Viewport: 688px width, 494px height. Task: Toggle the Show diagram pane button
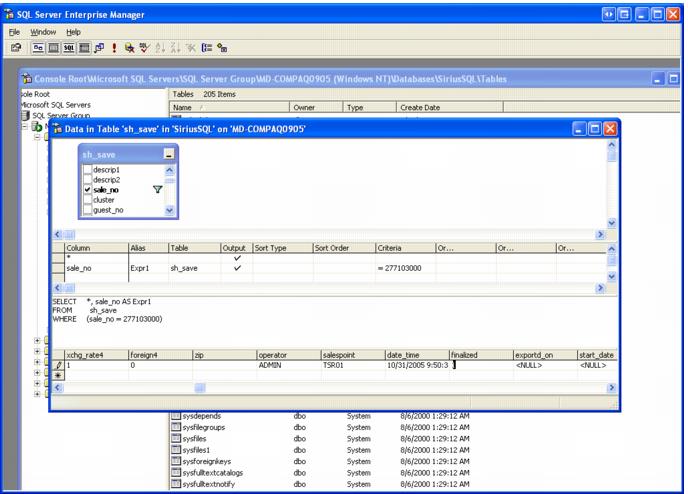coord(40,47)
